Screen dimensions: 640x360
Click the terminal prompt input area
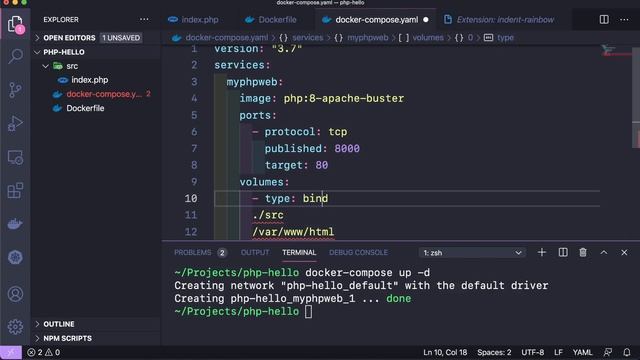pos(308,312)
